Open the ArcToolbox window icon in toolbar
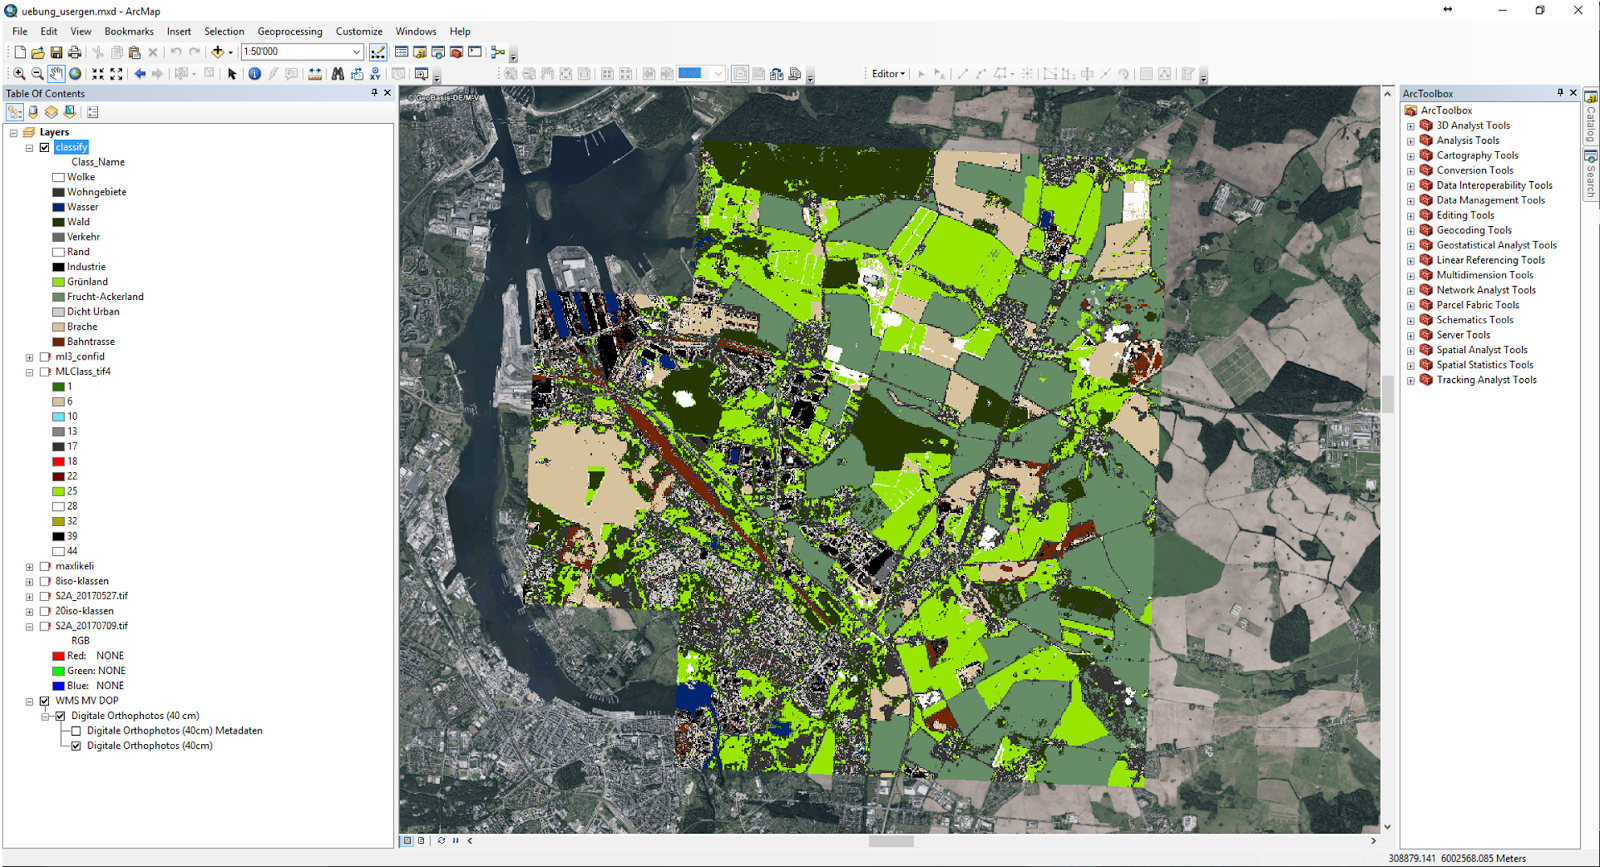 (456, 52)
